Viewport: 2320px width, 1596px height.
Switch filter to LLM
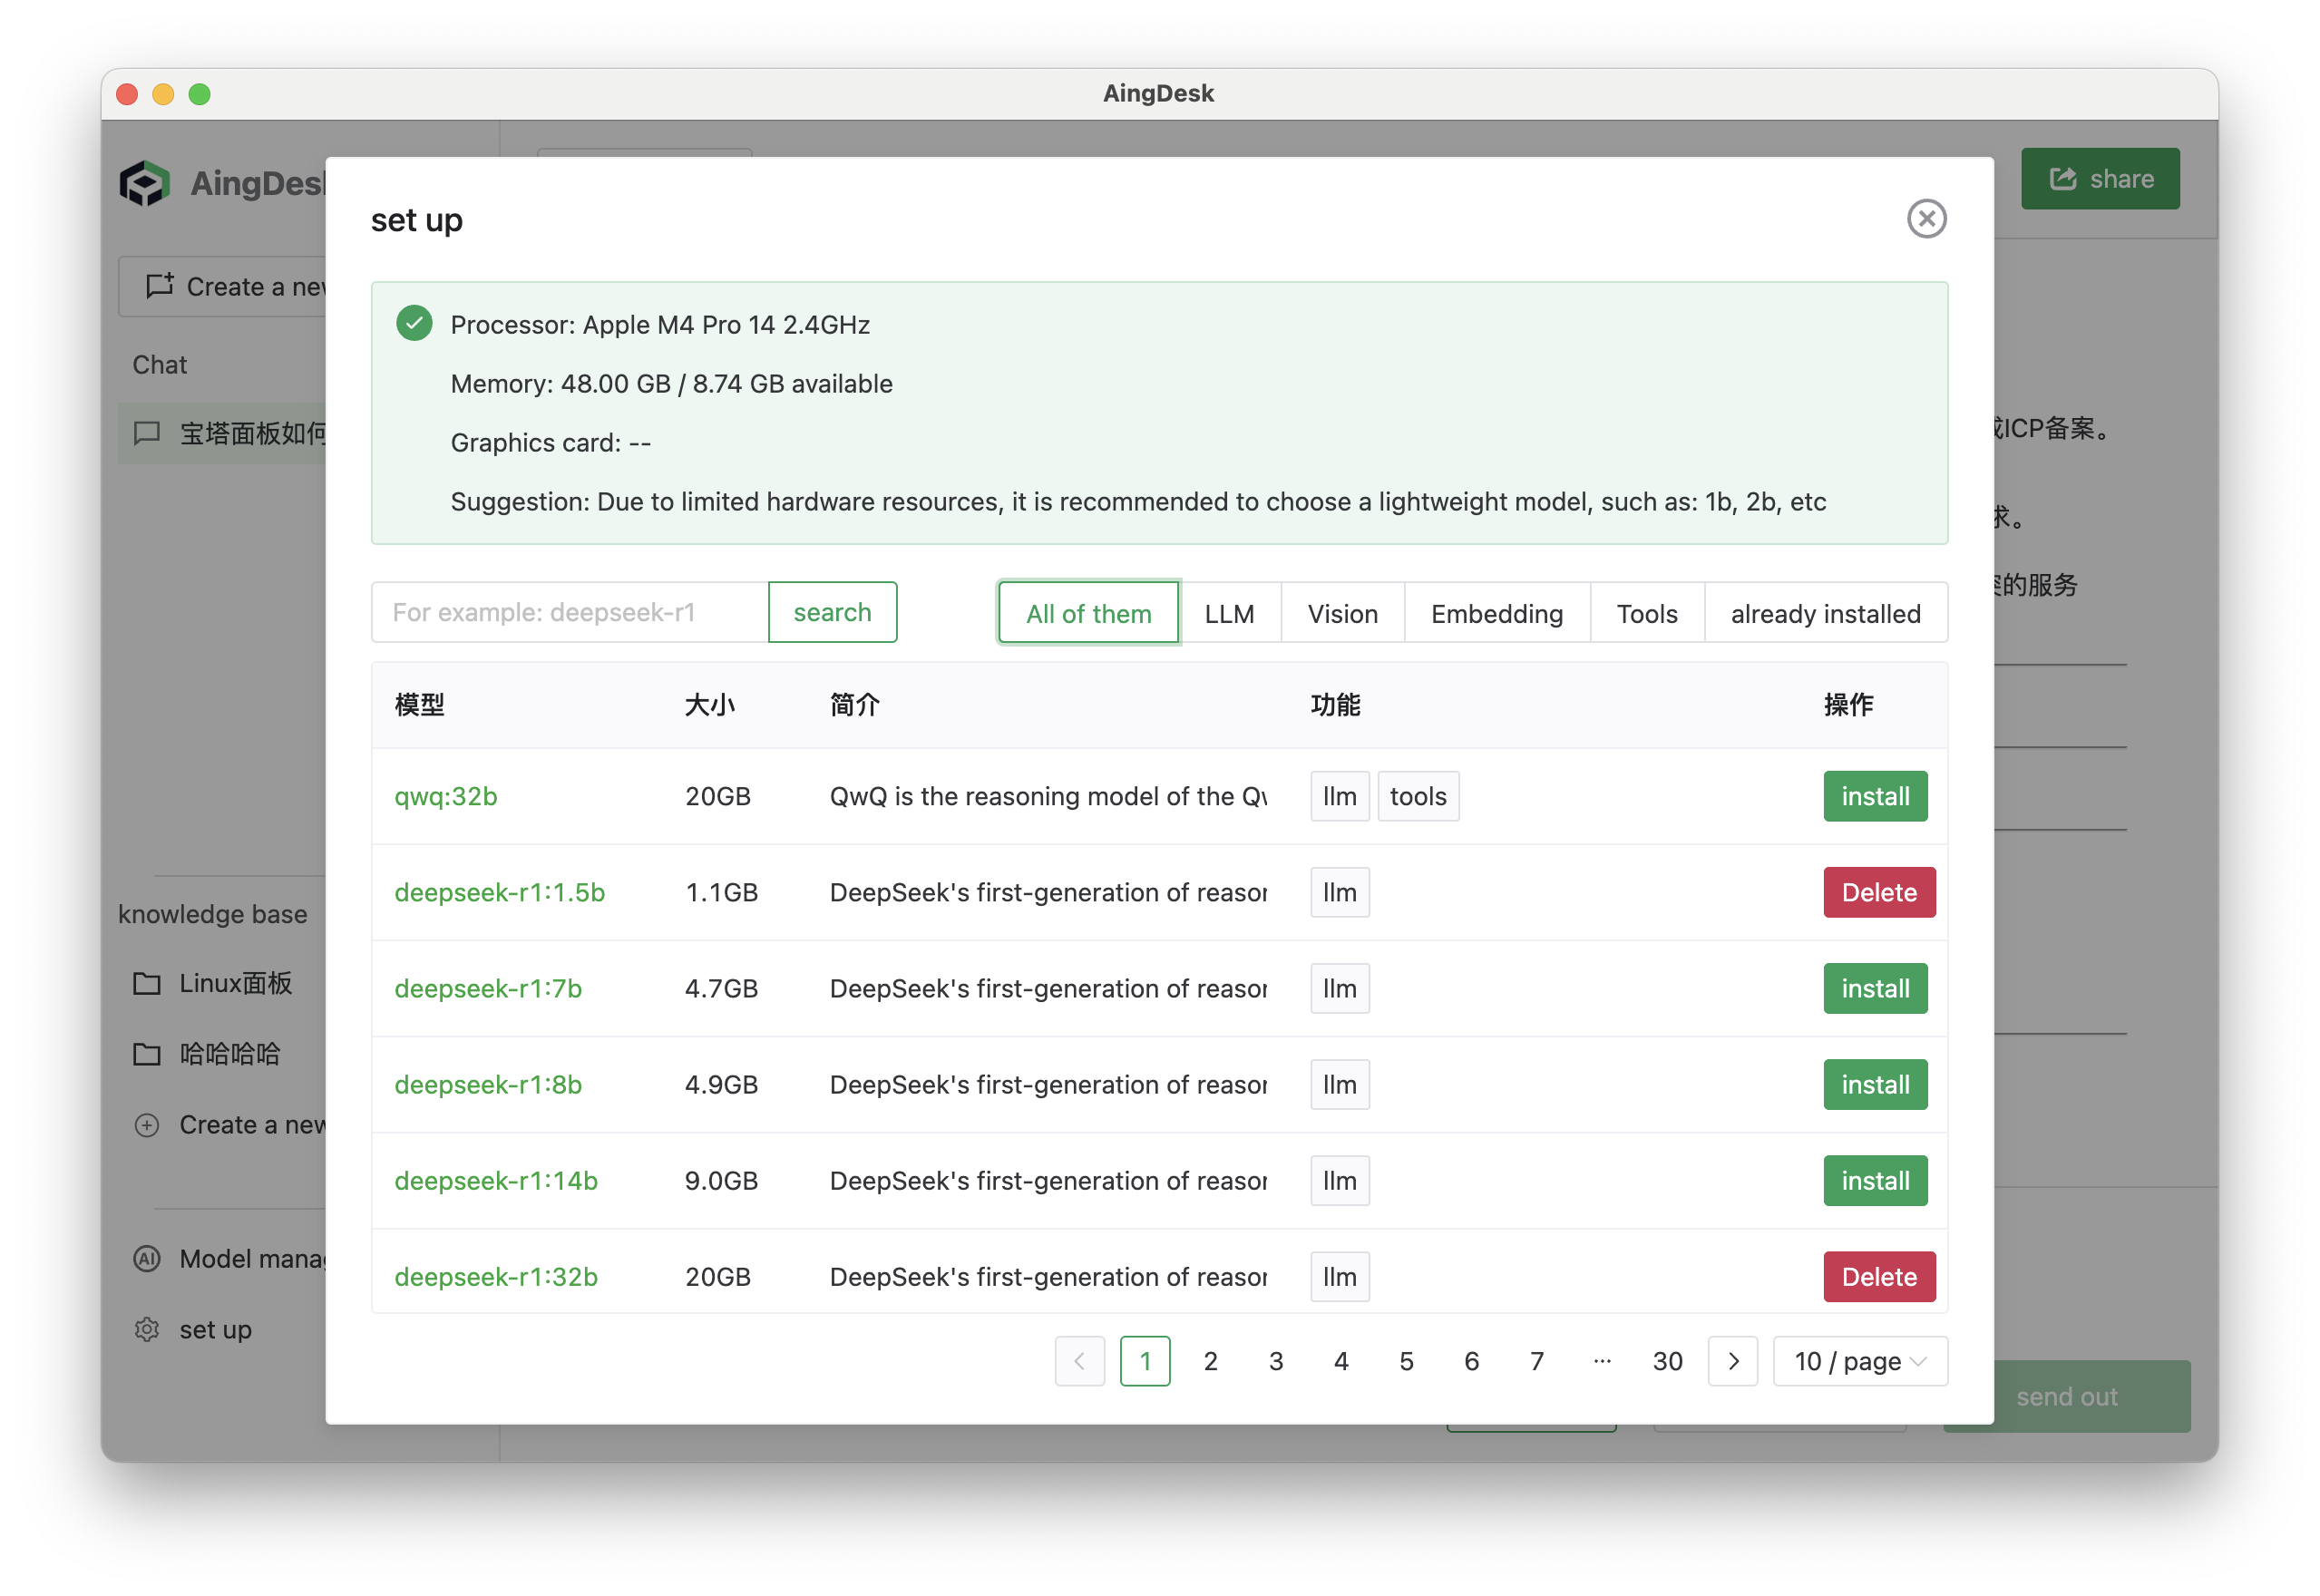tap(1229, 613)
